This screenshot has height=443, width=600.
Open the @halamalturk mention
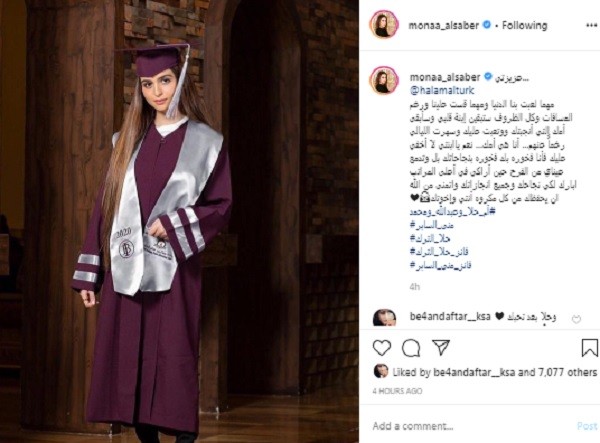pos(442,91)
